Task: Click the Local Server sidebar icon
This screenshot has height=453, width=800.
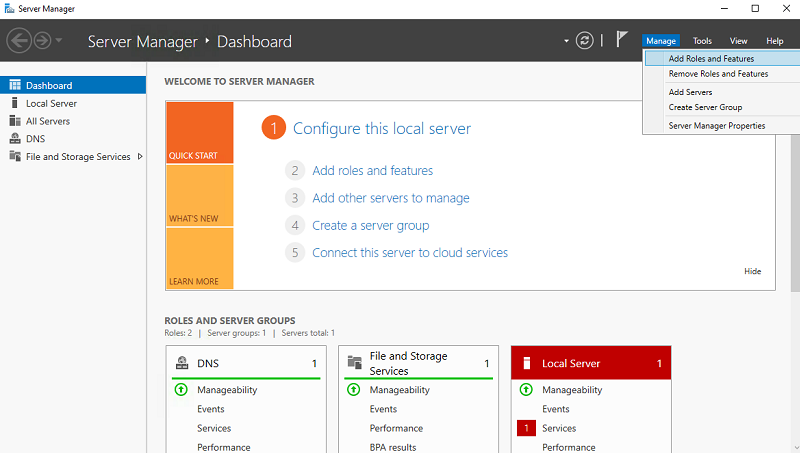Action: coord(15,103)
